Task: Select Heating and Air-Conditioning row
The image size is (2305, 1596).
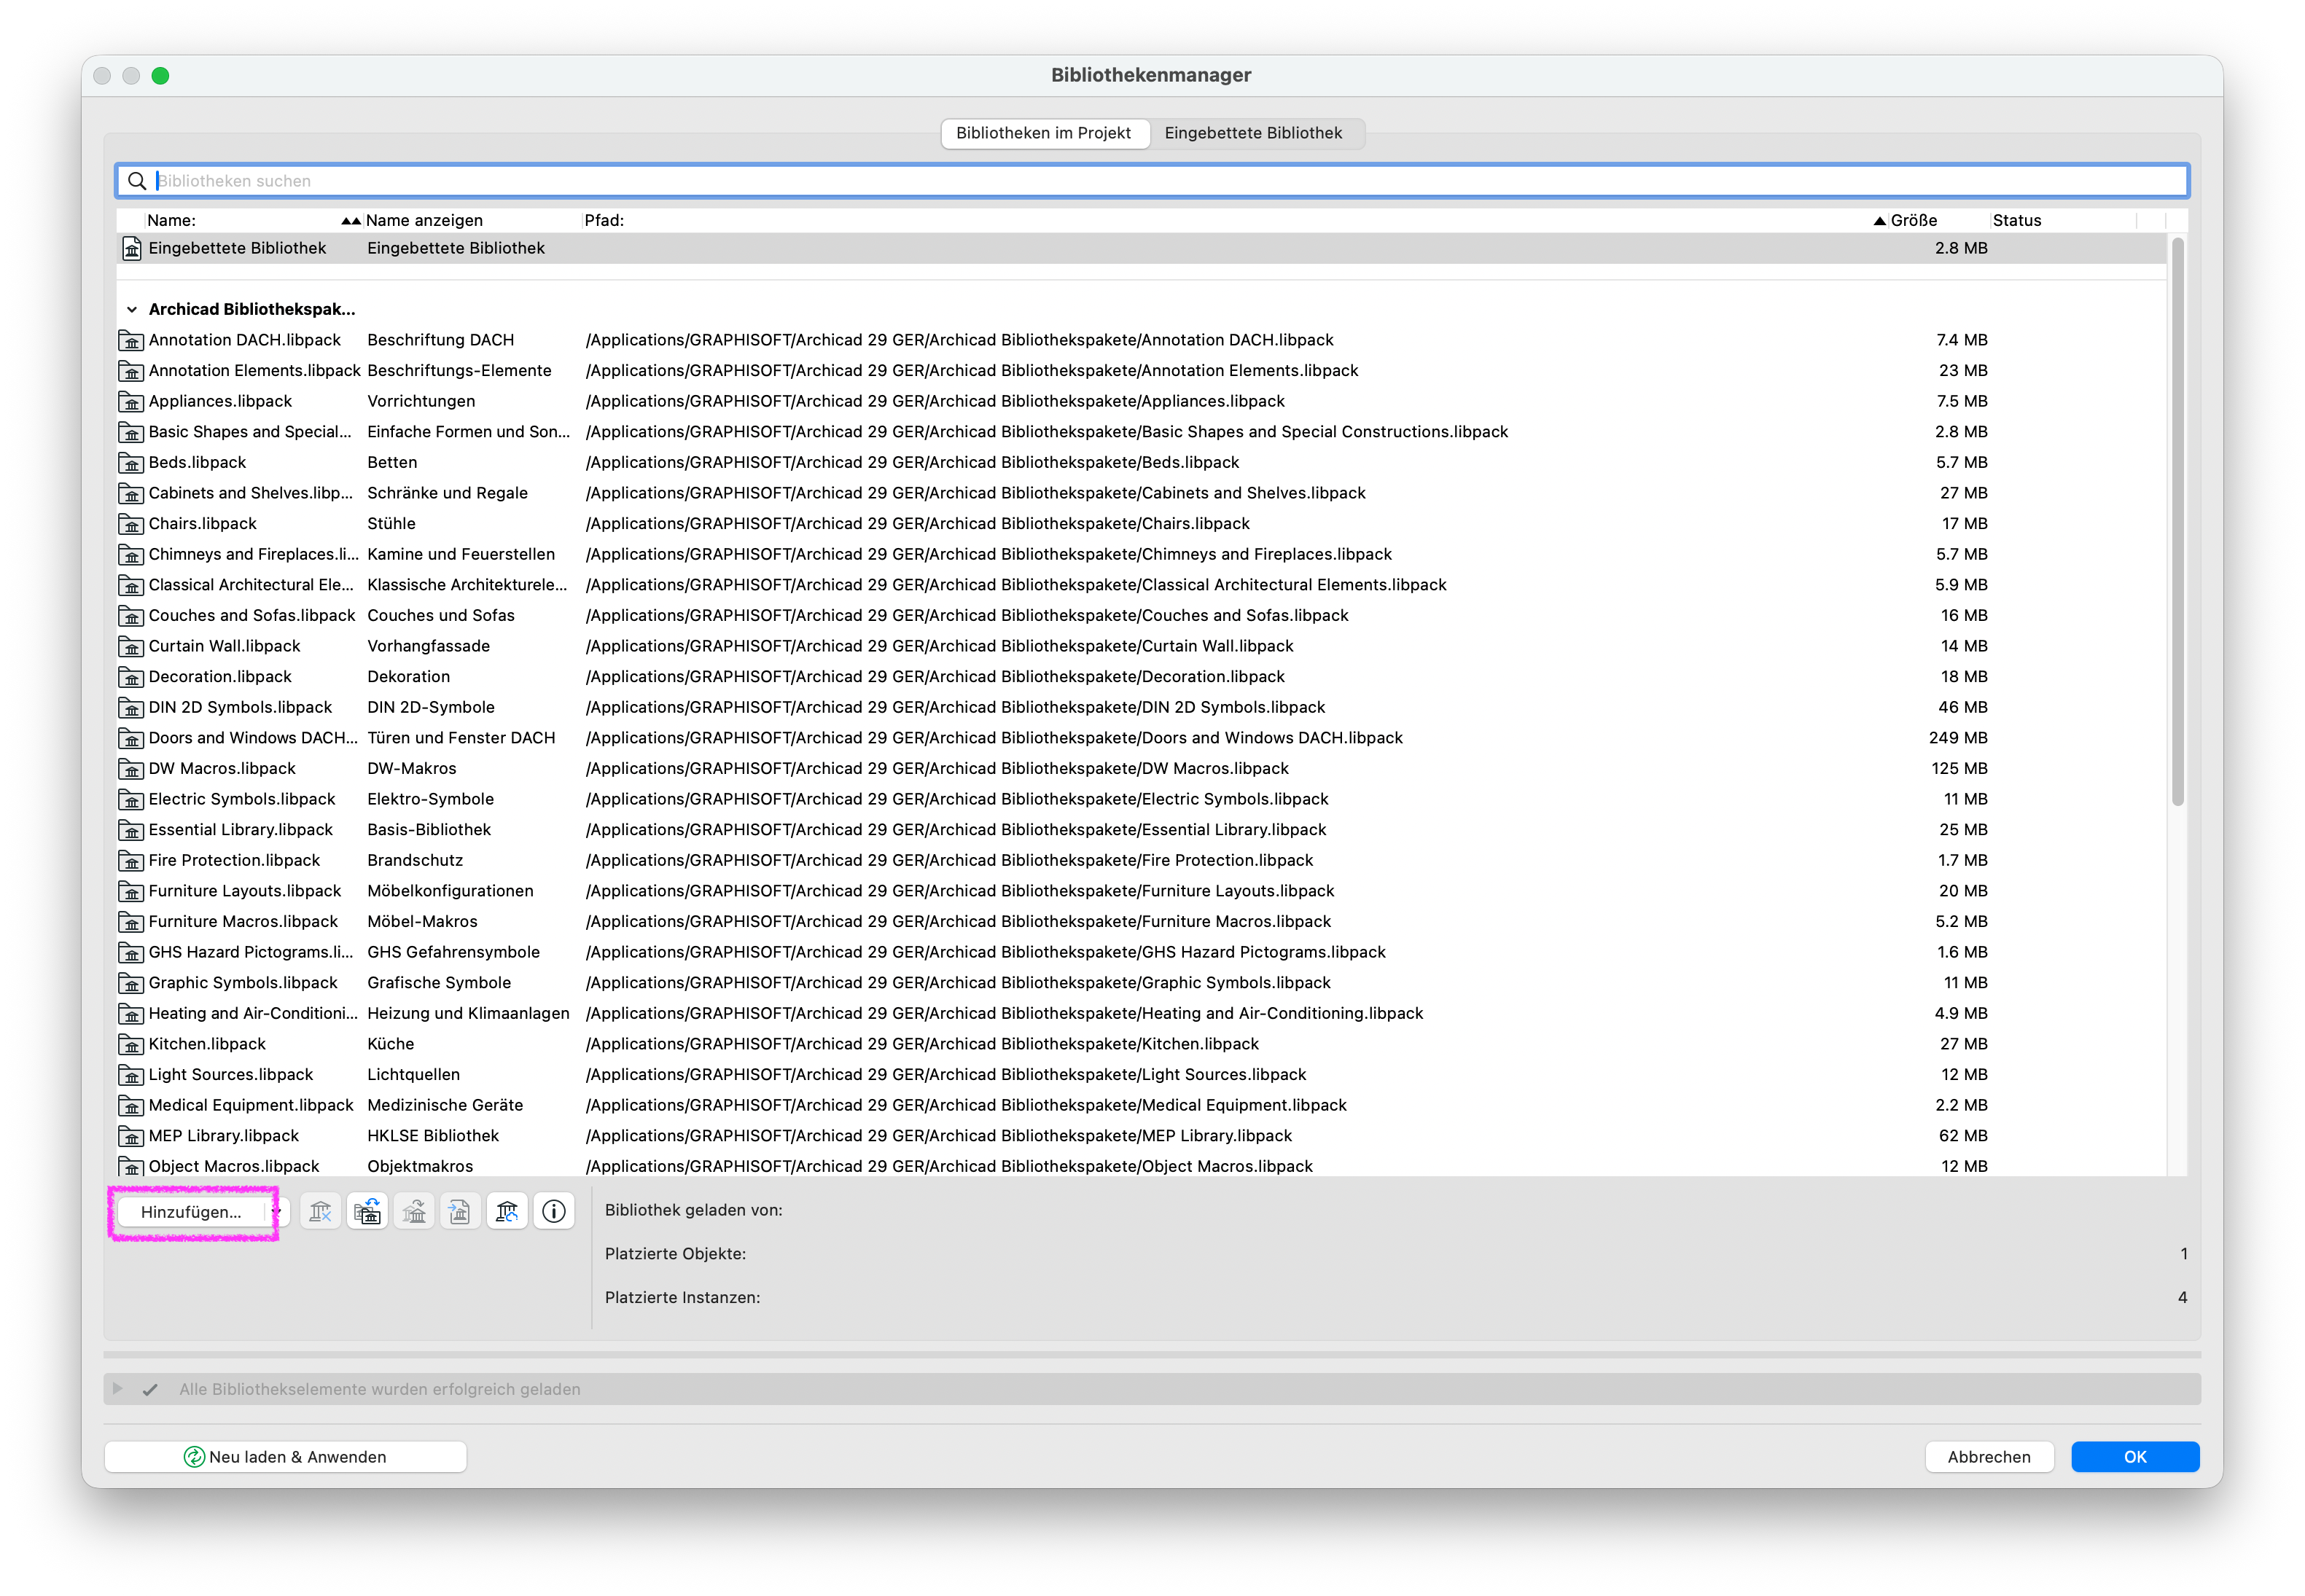Action: 1141,1013
